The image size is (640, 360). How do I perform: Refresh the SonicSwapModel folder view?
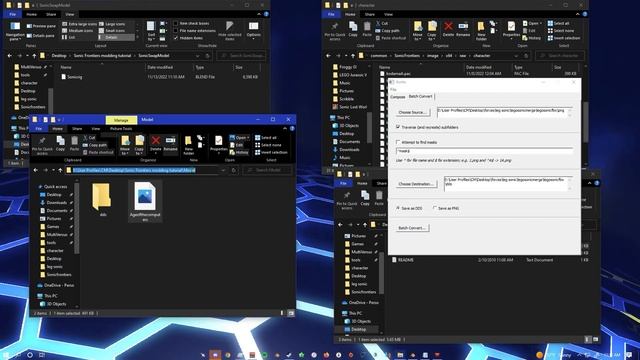[207, 56]
